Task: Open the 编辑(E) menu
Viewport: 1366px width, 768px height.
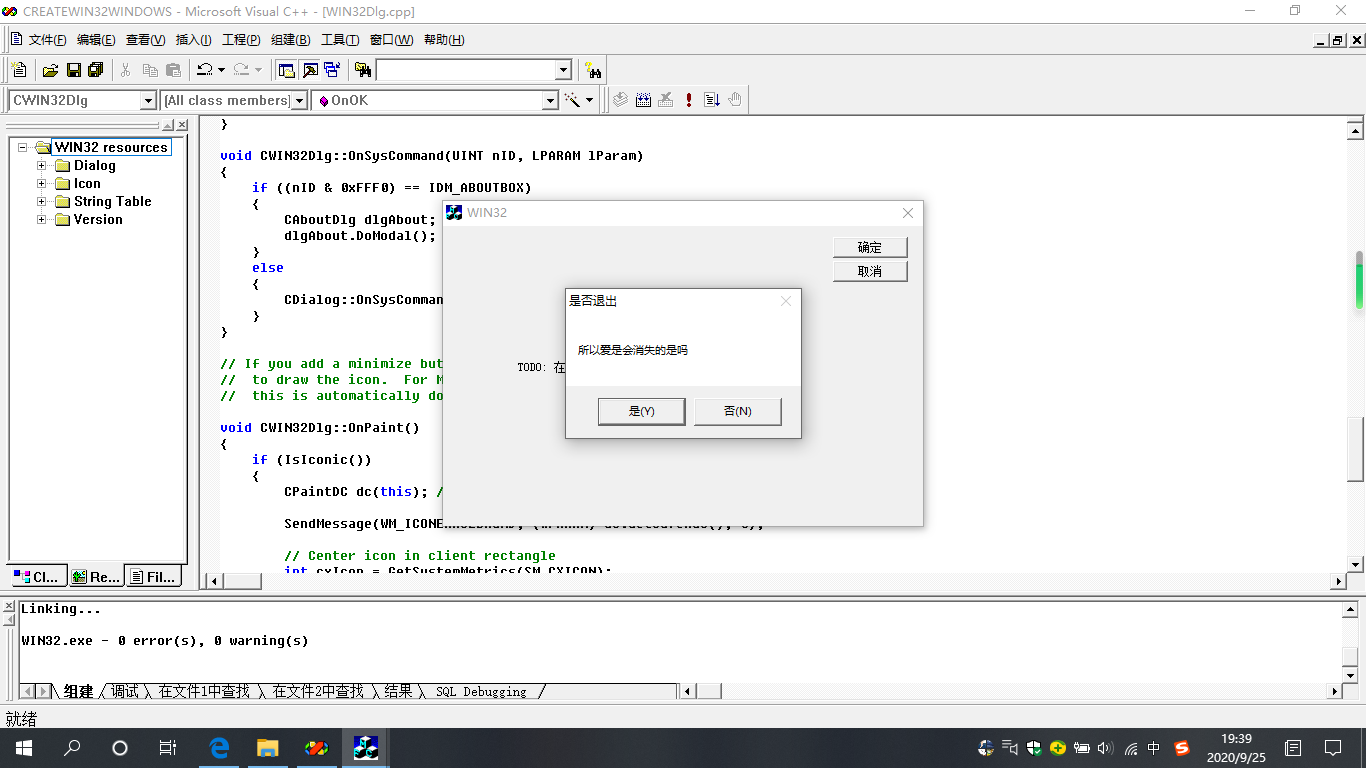Action: (x=96, y=40)
